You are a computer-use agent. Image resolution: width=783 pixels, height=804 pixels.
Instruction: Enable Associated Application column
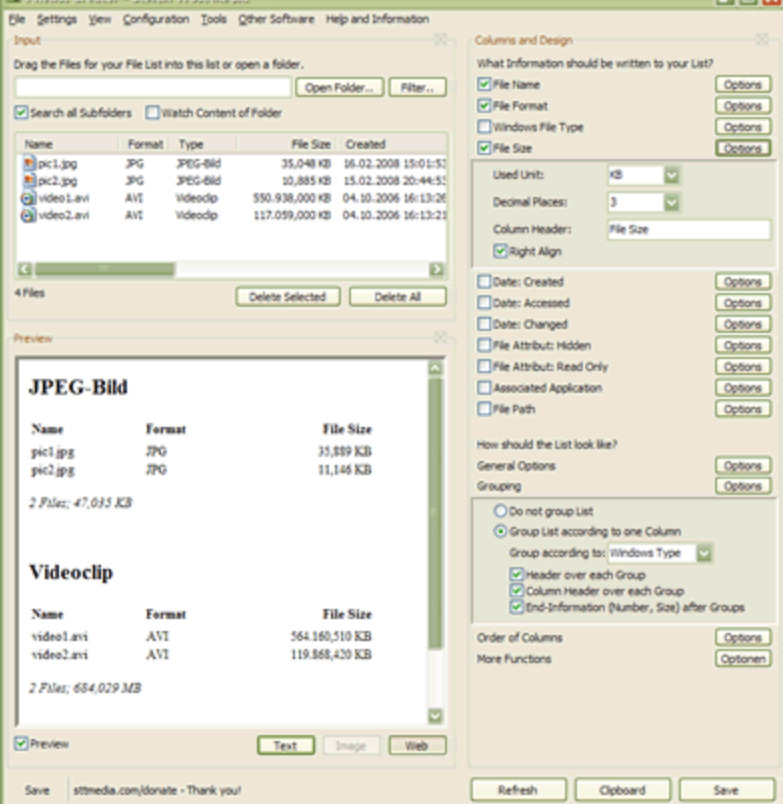[484, 388]
